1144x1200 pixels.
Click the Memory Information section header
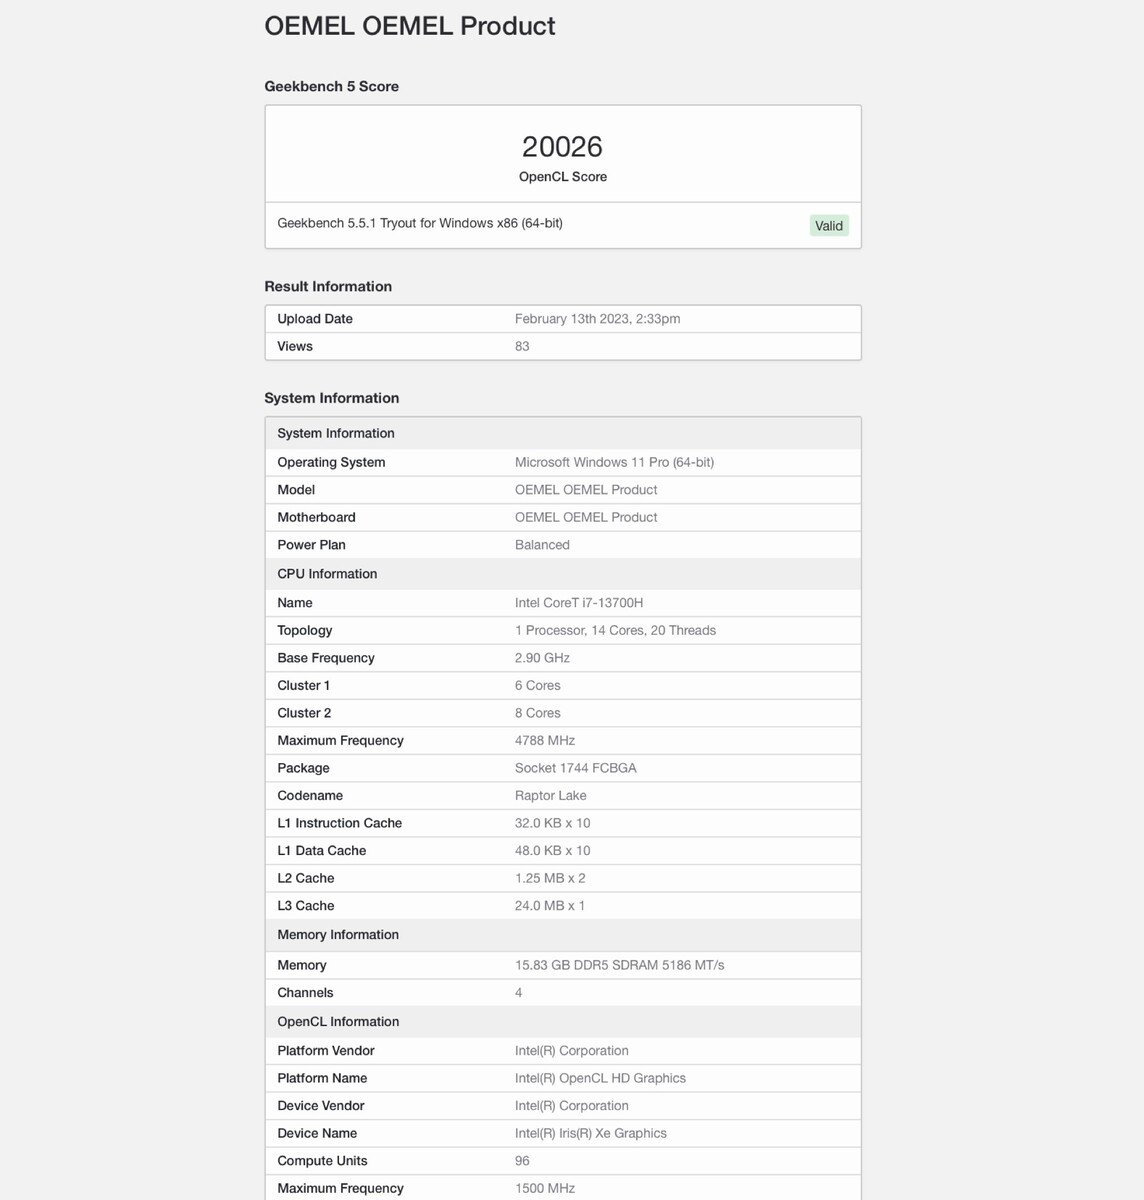point(338,935)
